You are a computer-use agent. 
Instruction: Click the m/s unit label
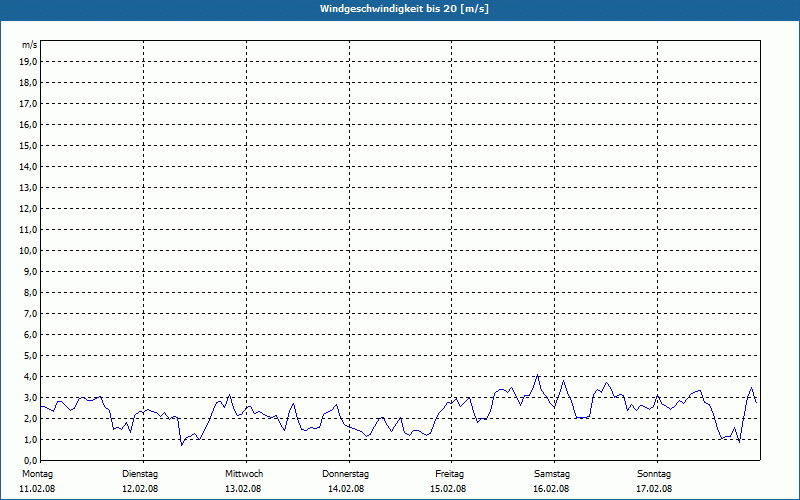coord(30,45)
